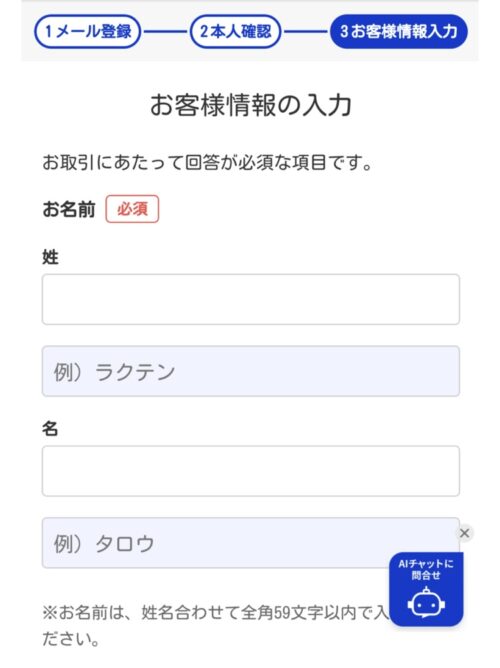This screenshot has height=668, width=500.
Task: Click the line connecting steps 2 and 3
Action: click(305, 32)
